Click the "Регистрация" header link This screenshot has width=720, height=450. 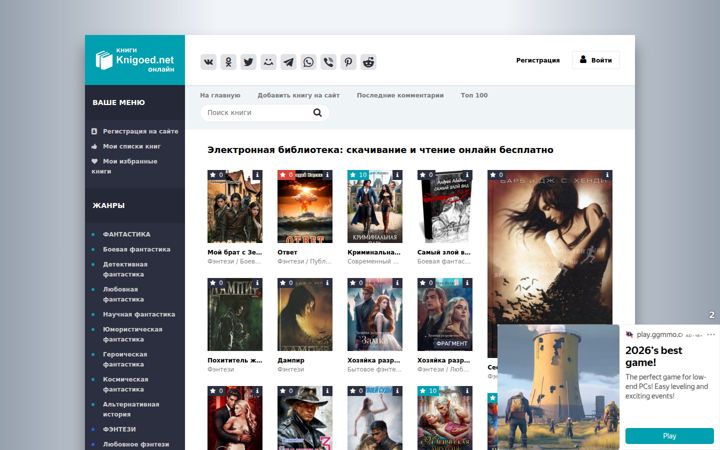pyautogui.click(x=538, y=60)
